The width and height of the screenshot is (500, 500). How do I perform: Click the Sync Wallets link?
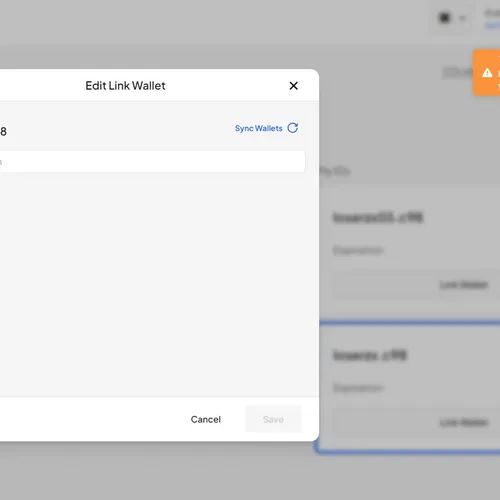[x=259, y=128]
